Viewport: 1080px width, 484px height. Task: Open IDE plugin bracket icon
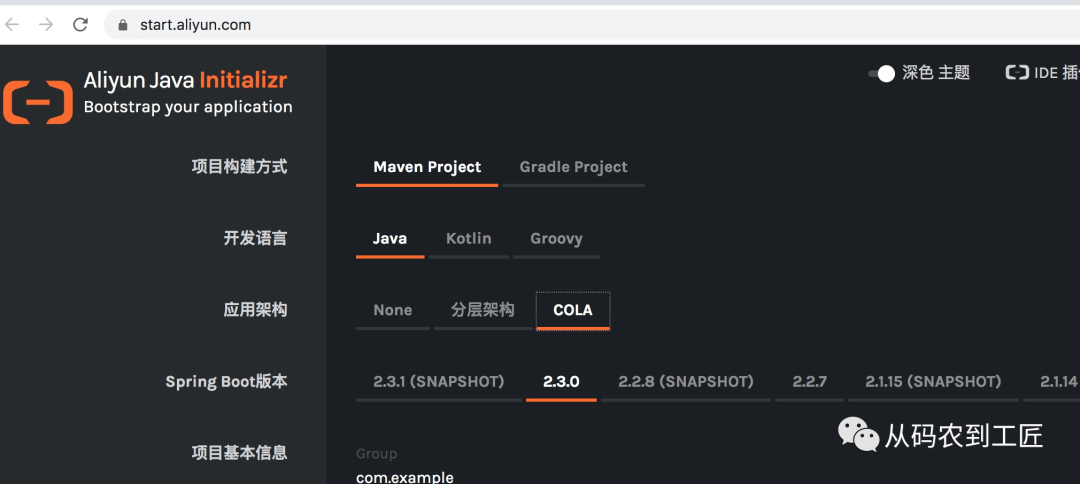[x=1017, y=72]
